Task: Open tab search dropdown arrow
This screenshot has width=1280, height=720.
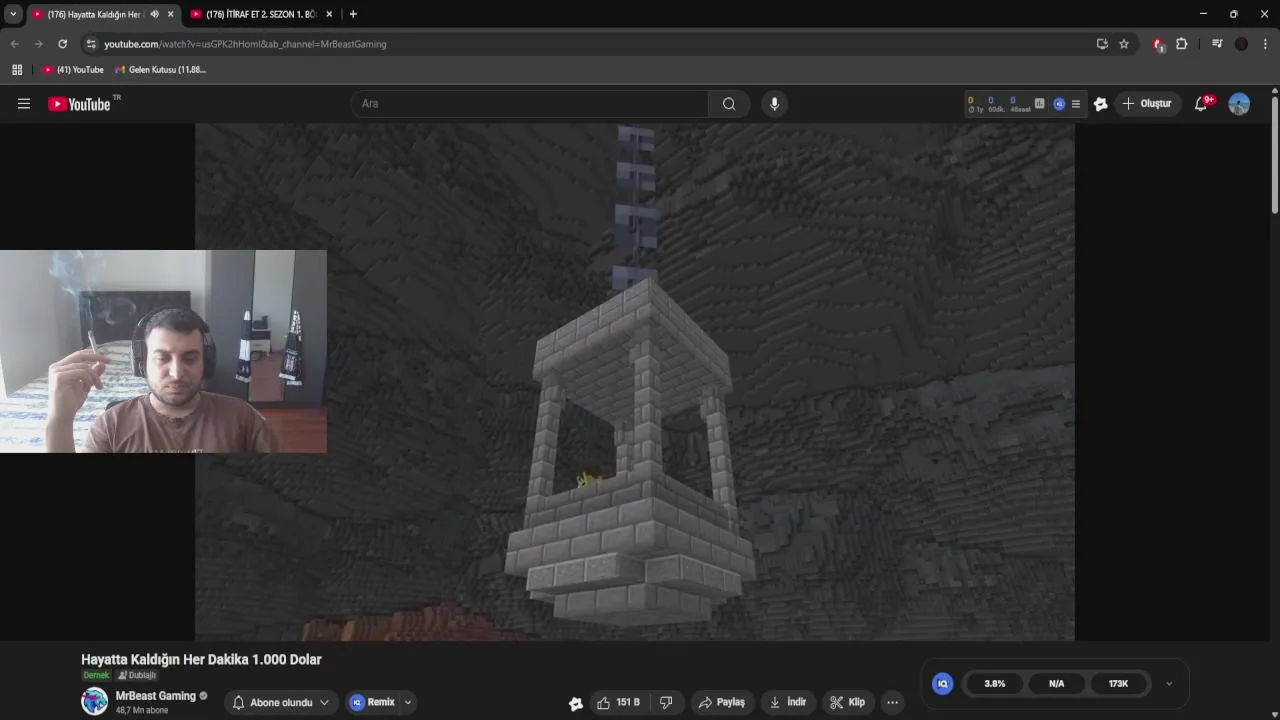Action: coord(13,14)
